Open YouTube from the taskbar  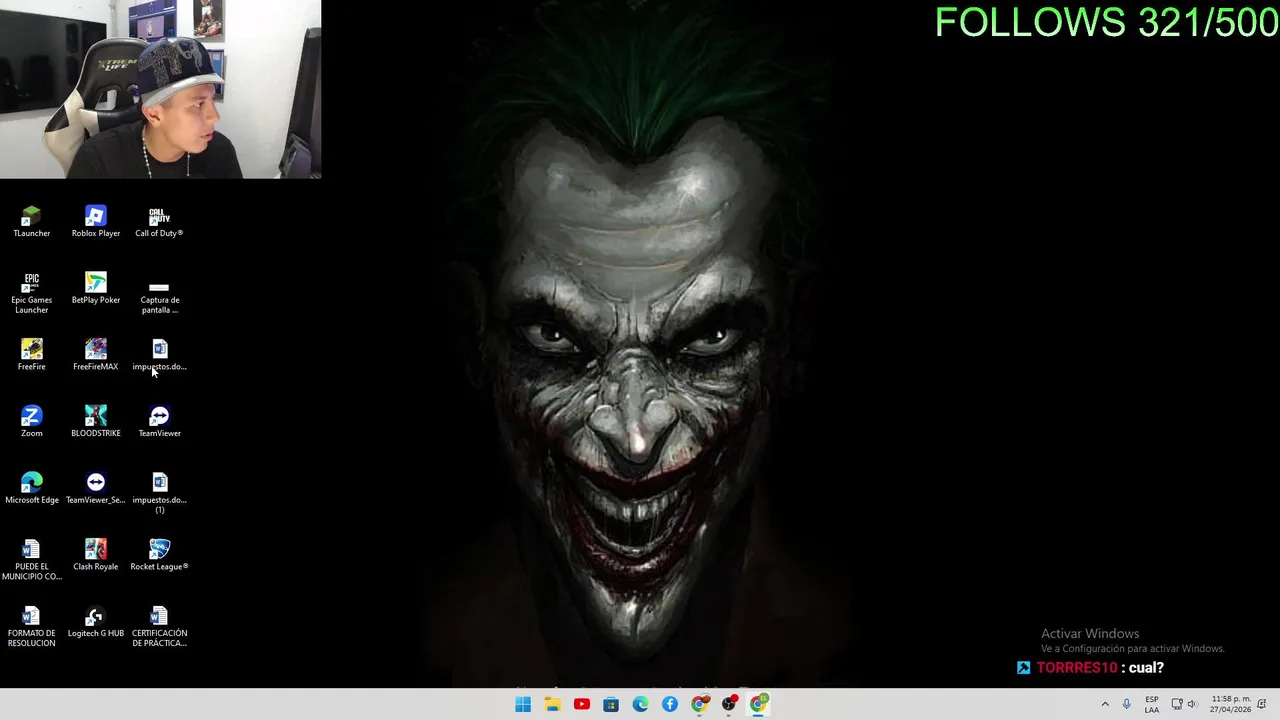[x=581, y=704]
